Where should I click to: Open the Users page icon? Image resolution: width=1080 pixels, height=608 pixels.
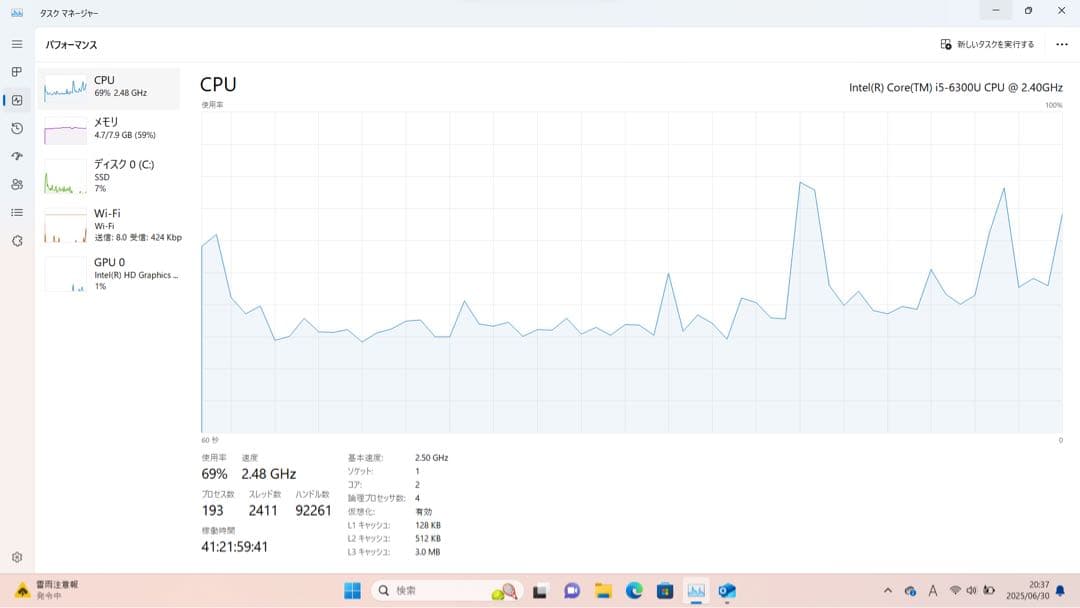click(x=16, y=184)
